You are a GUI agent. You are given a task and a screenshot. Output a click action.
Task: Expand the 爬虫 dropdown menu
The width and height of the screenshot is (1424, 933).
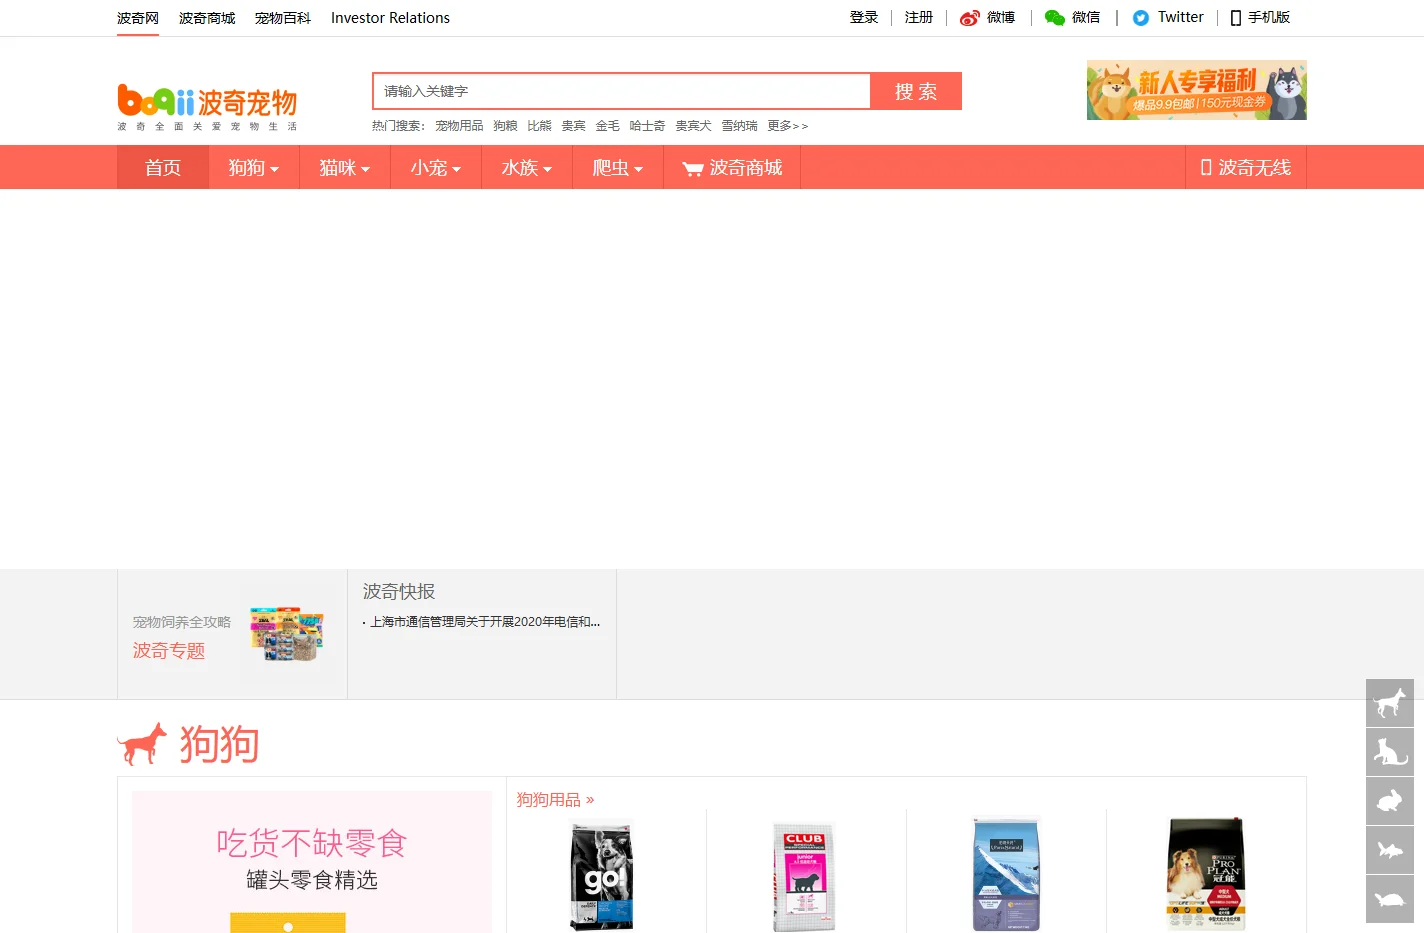618,167
